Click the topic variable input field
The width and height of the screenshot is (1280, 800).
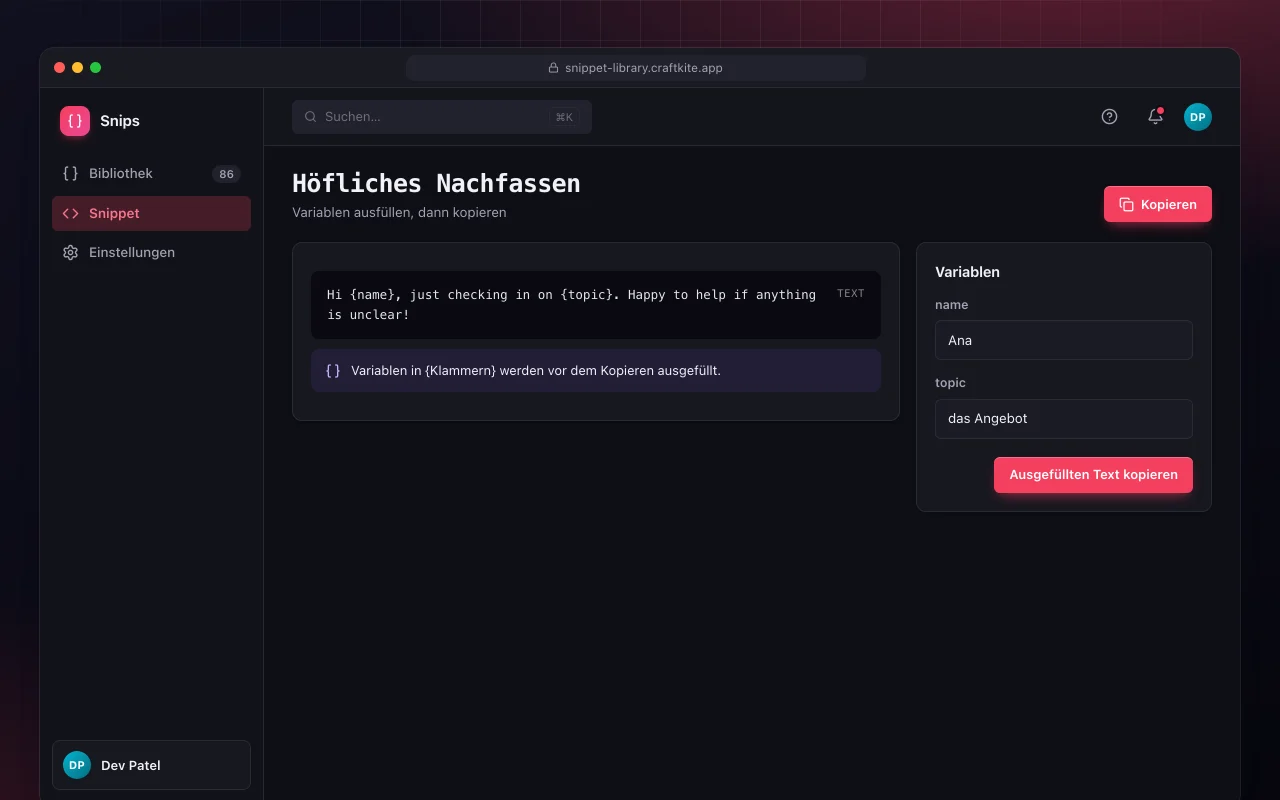1064,419
